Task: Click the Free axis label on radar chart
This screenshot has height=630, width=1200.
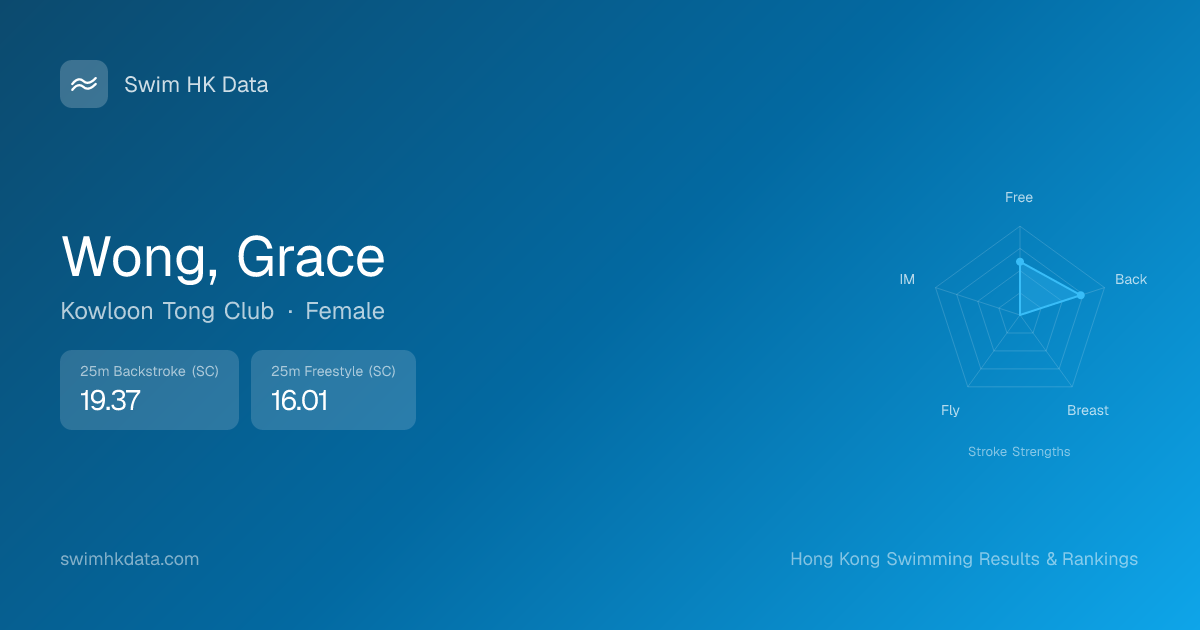Action: click(1019, 198)
